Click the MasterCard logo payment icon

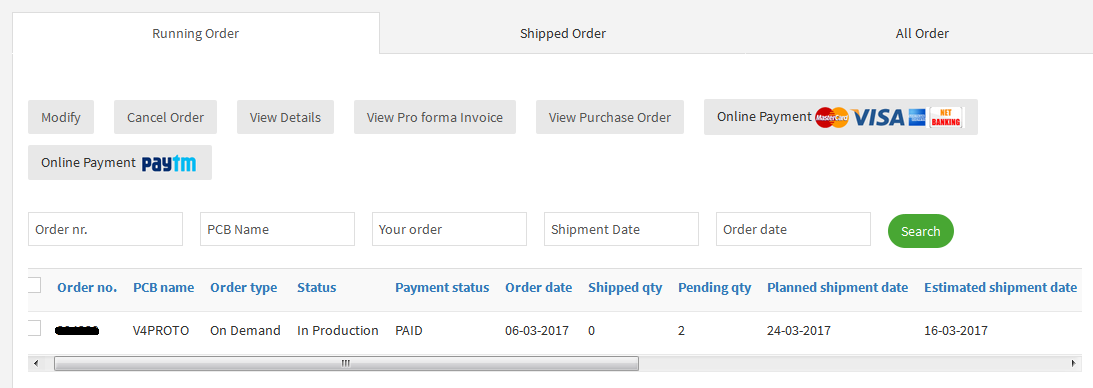click(x=832, y=118)
